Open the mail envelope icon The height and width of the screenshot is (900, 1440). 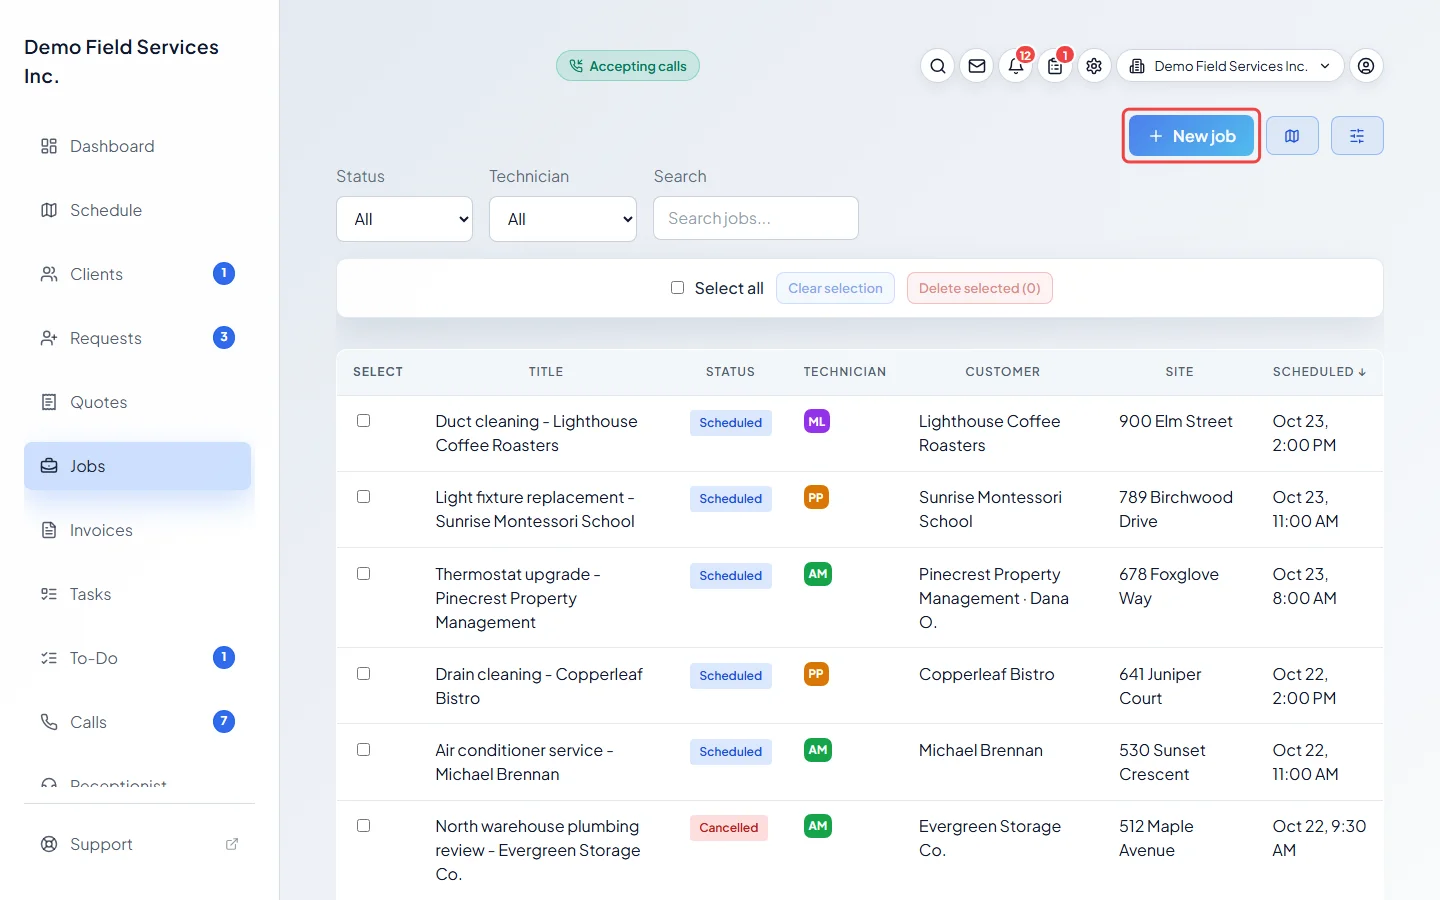[977, 66]
